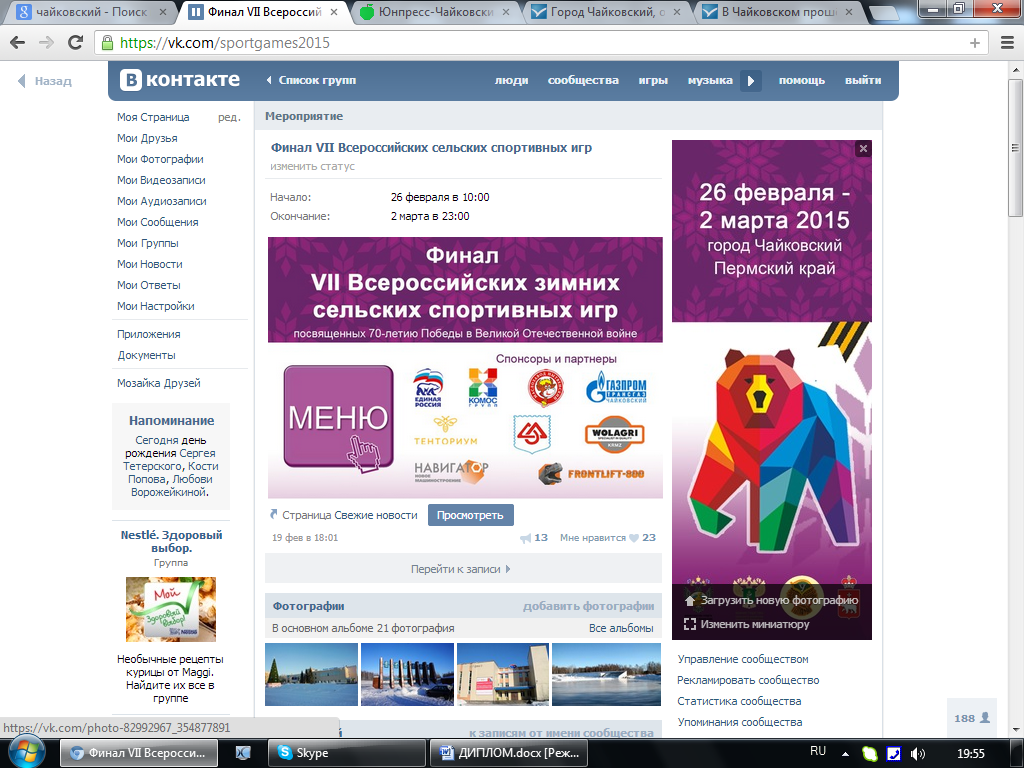Click the volume speaker tray icon
This screenshot has width=1024, height=768.
918,754
